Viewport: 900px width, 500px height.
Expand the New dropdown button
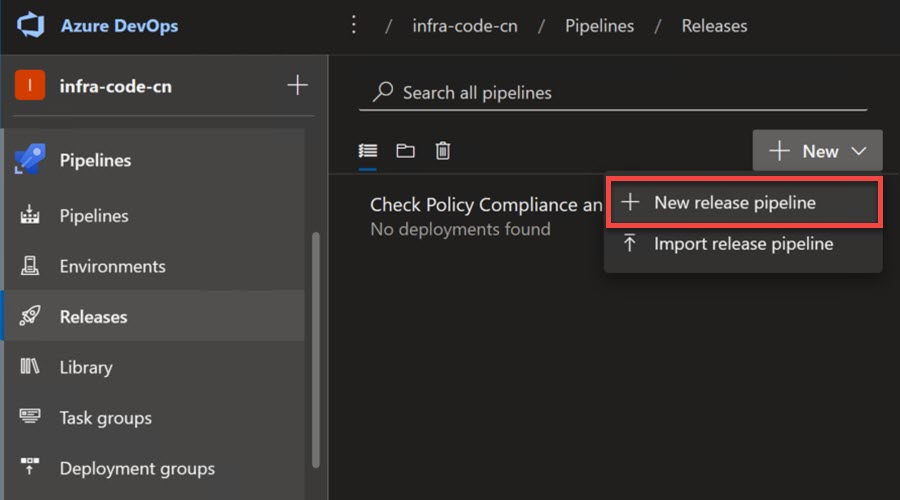[817, 151]
